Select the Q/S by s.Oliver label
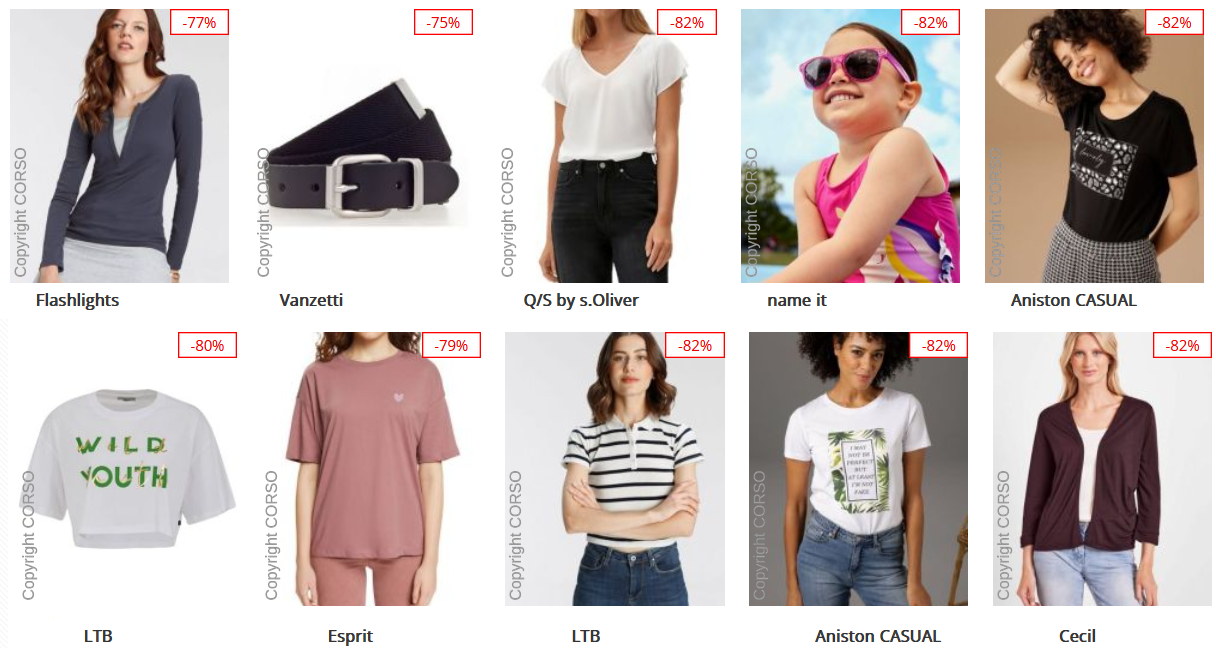1216x648 pixels. 581,300
